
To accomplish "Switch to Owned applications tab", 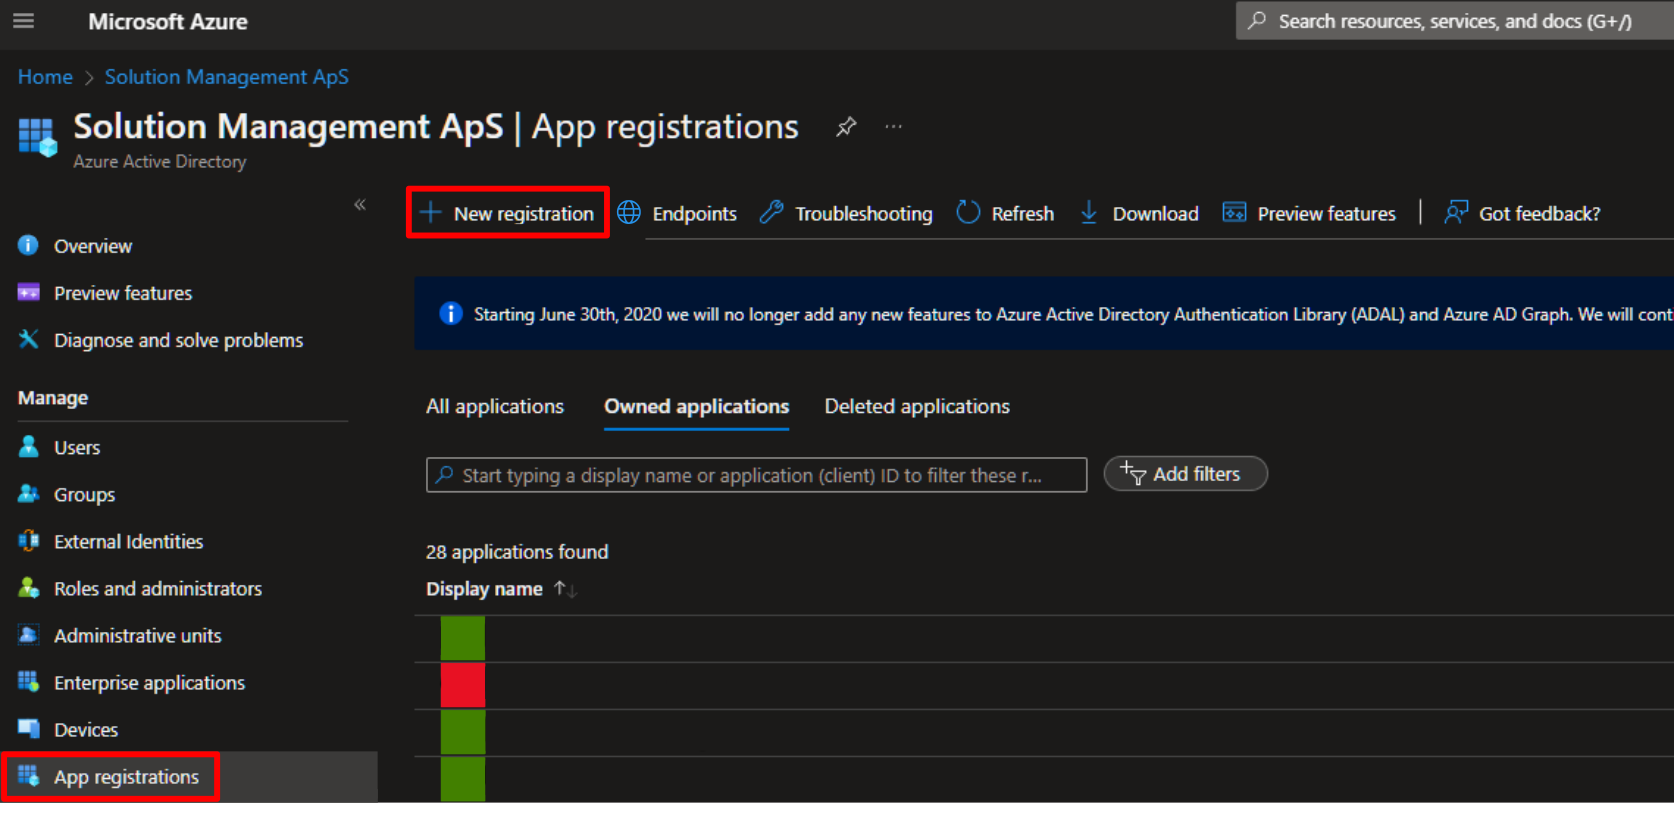I will point(696,406).
